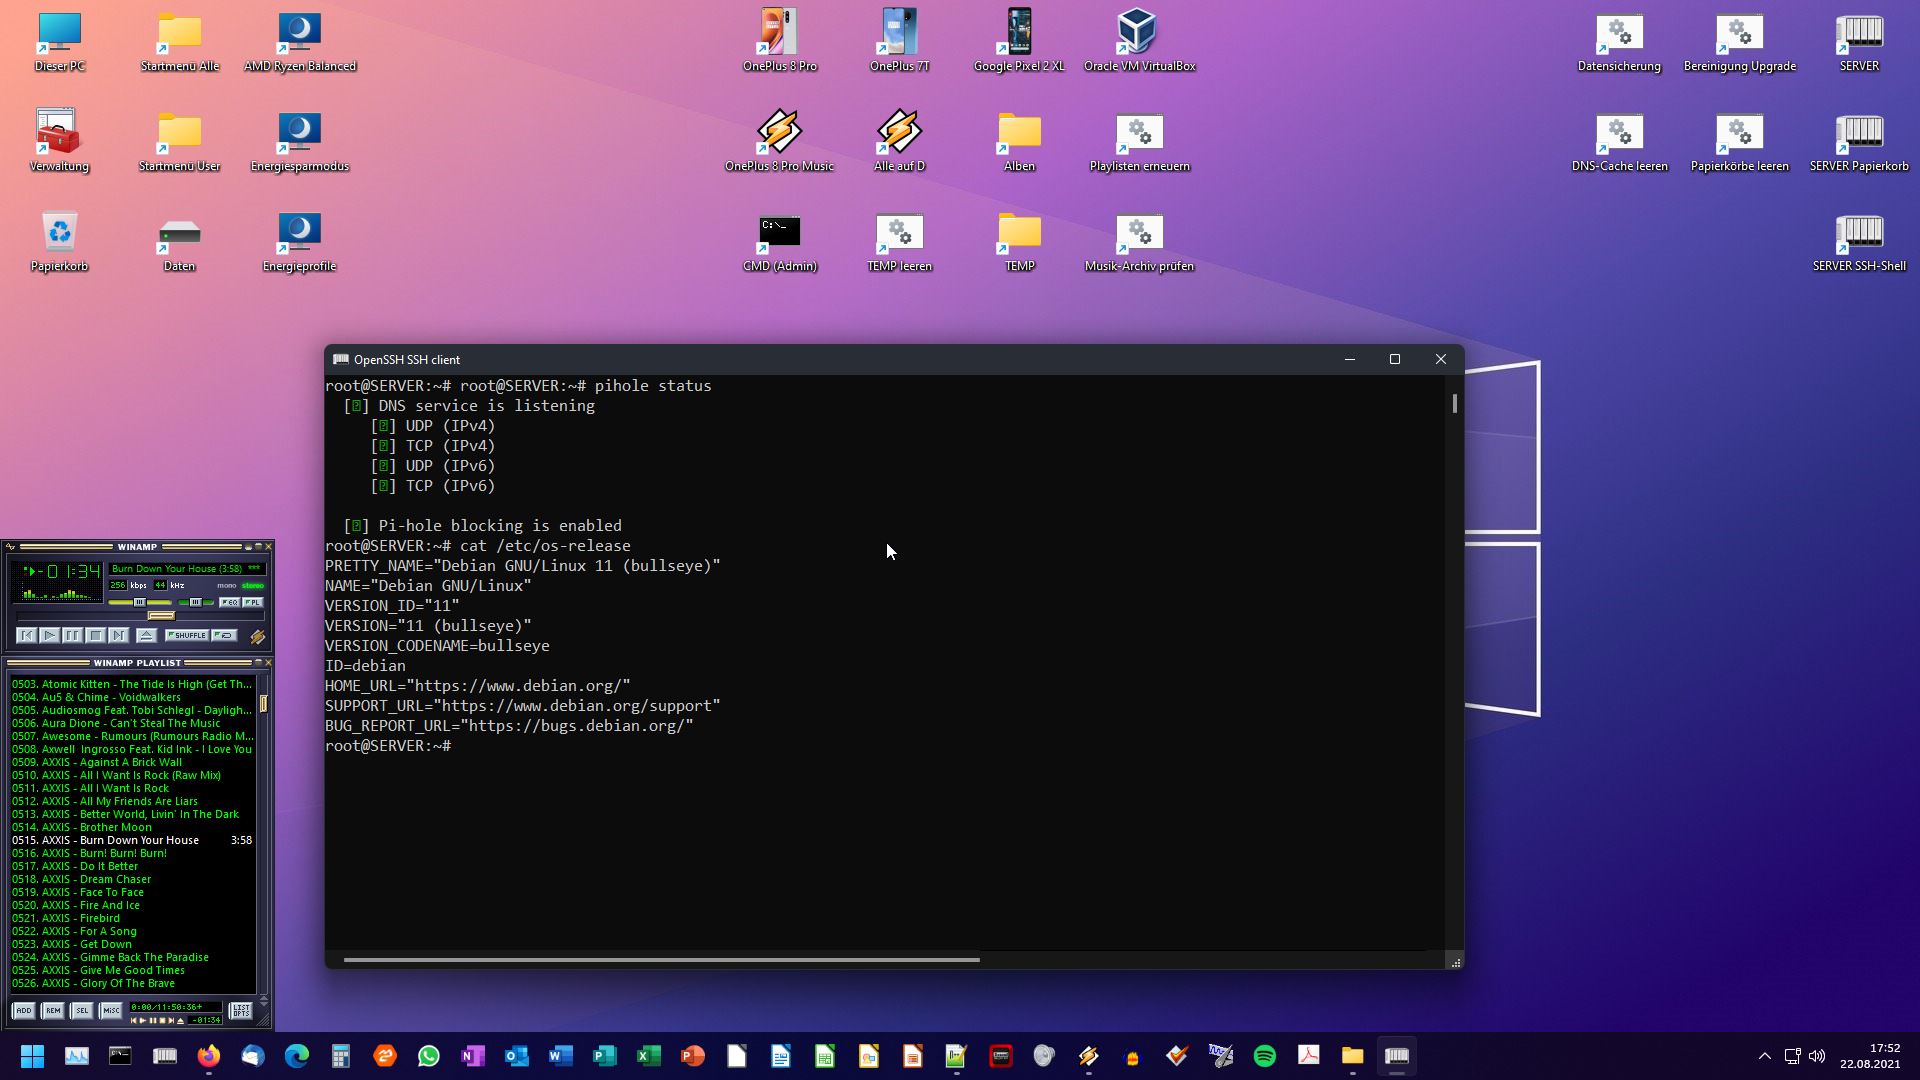Screen dimensions: 1920x1080
Task: Open the MISC menu in playlist
Action: point(111,1011)
